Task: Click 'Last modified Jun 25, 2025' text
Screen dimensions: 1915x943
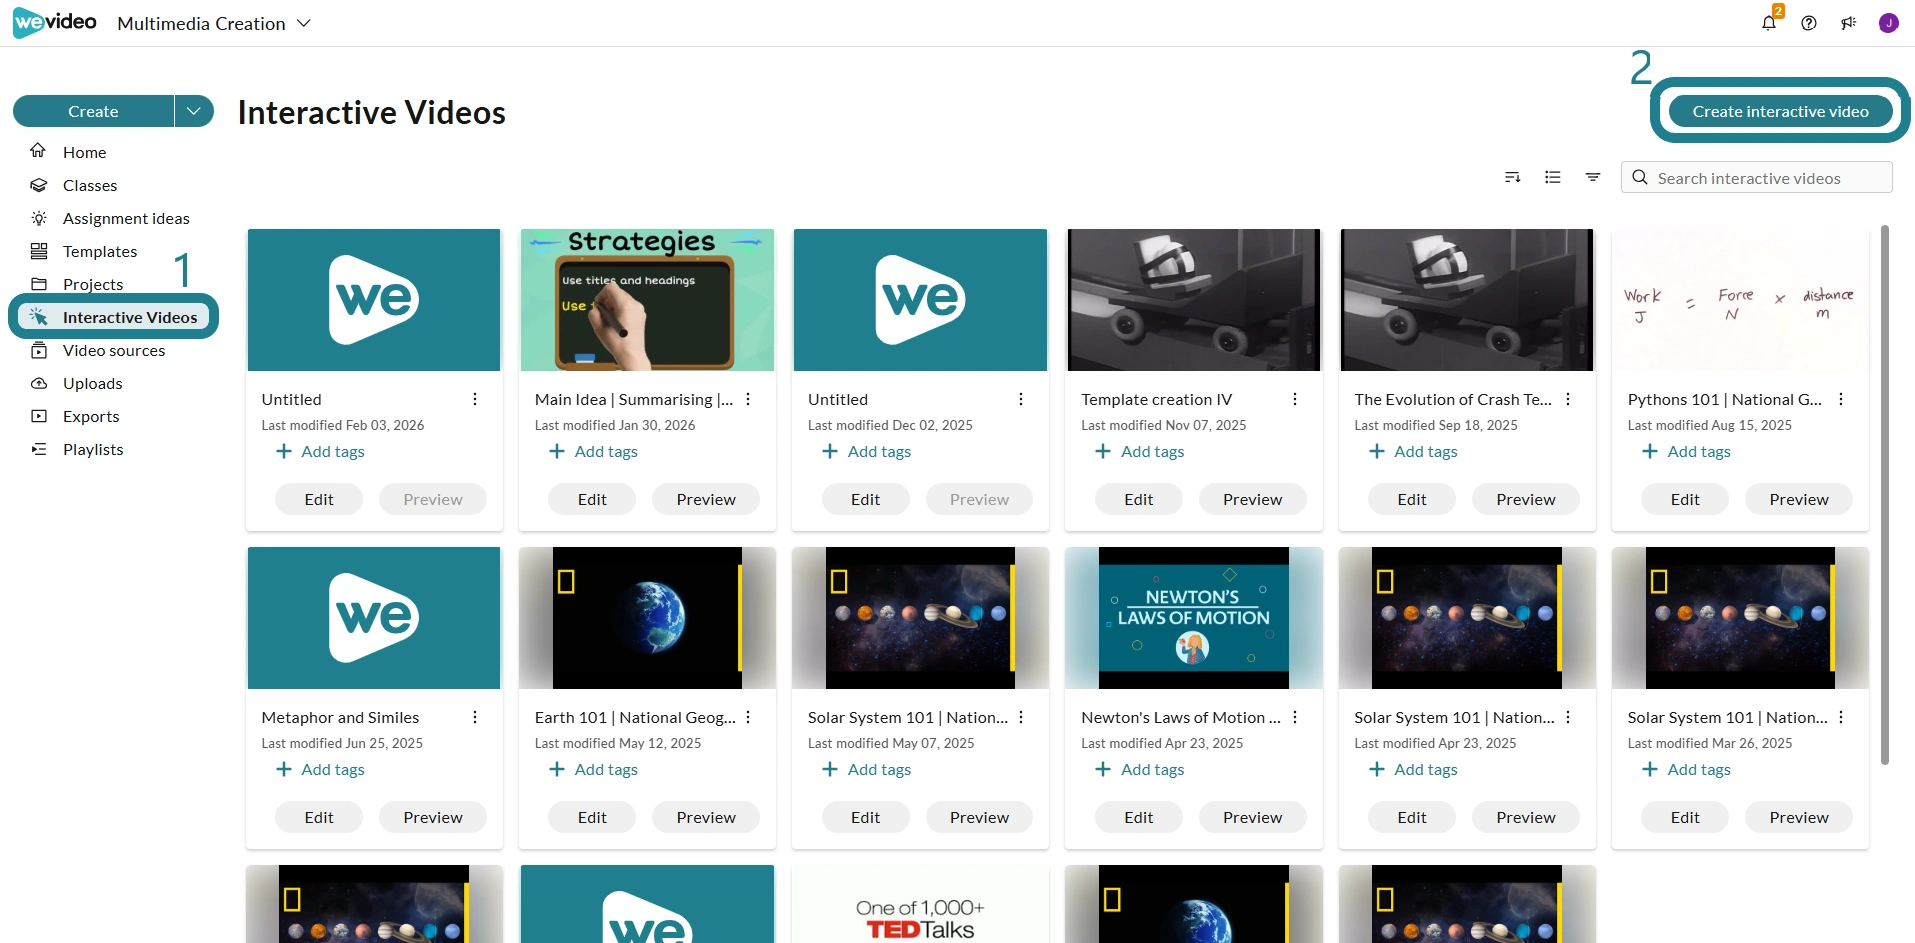Action: pos(342,743)
